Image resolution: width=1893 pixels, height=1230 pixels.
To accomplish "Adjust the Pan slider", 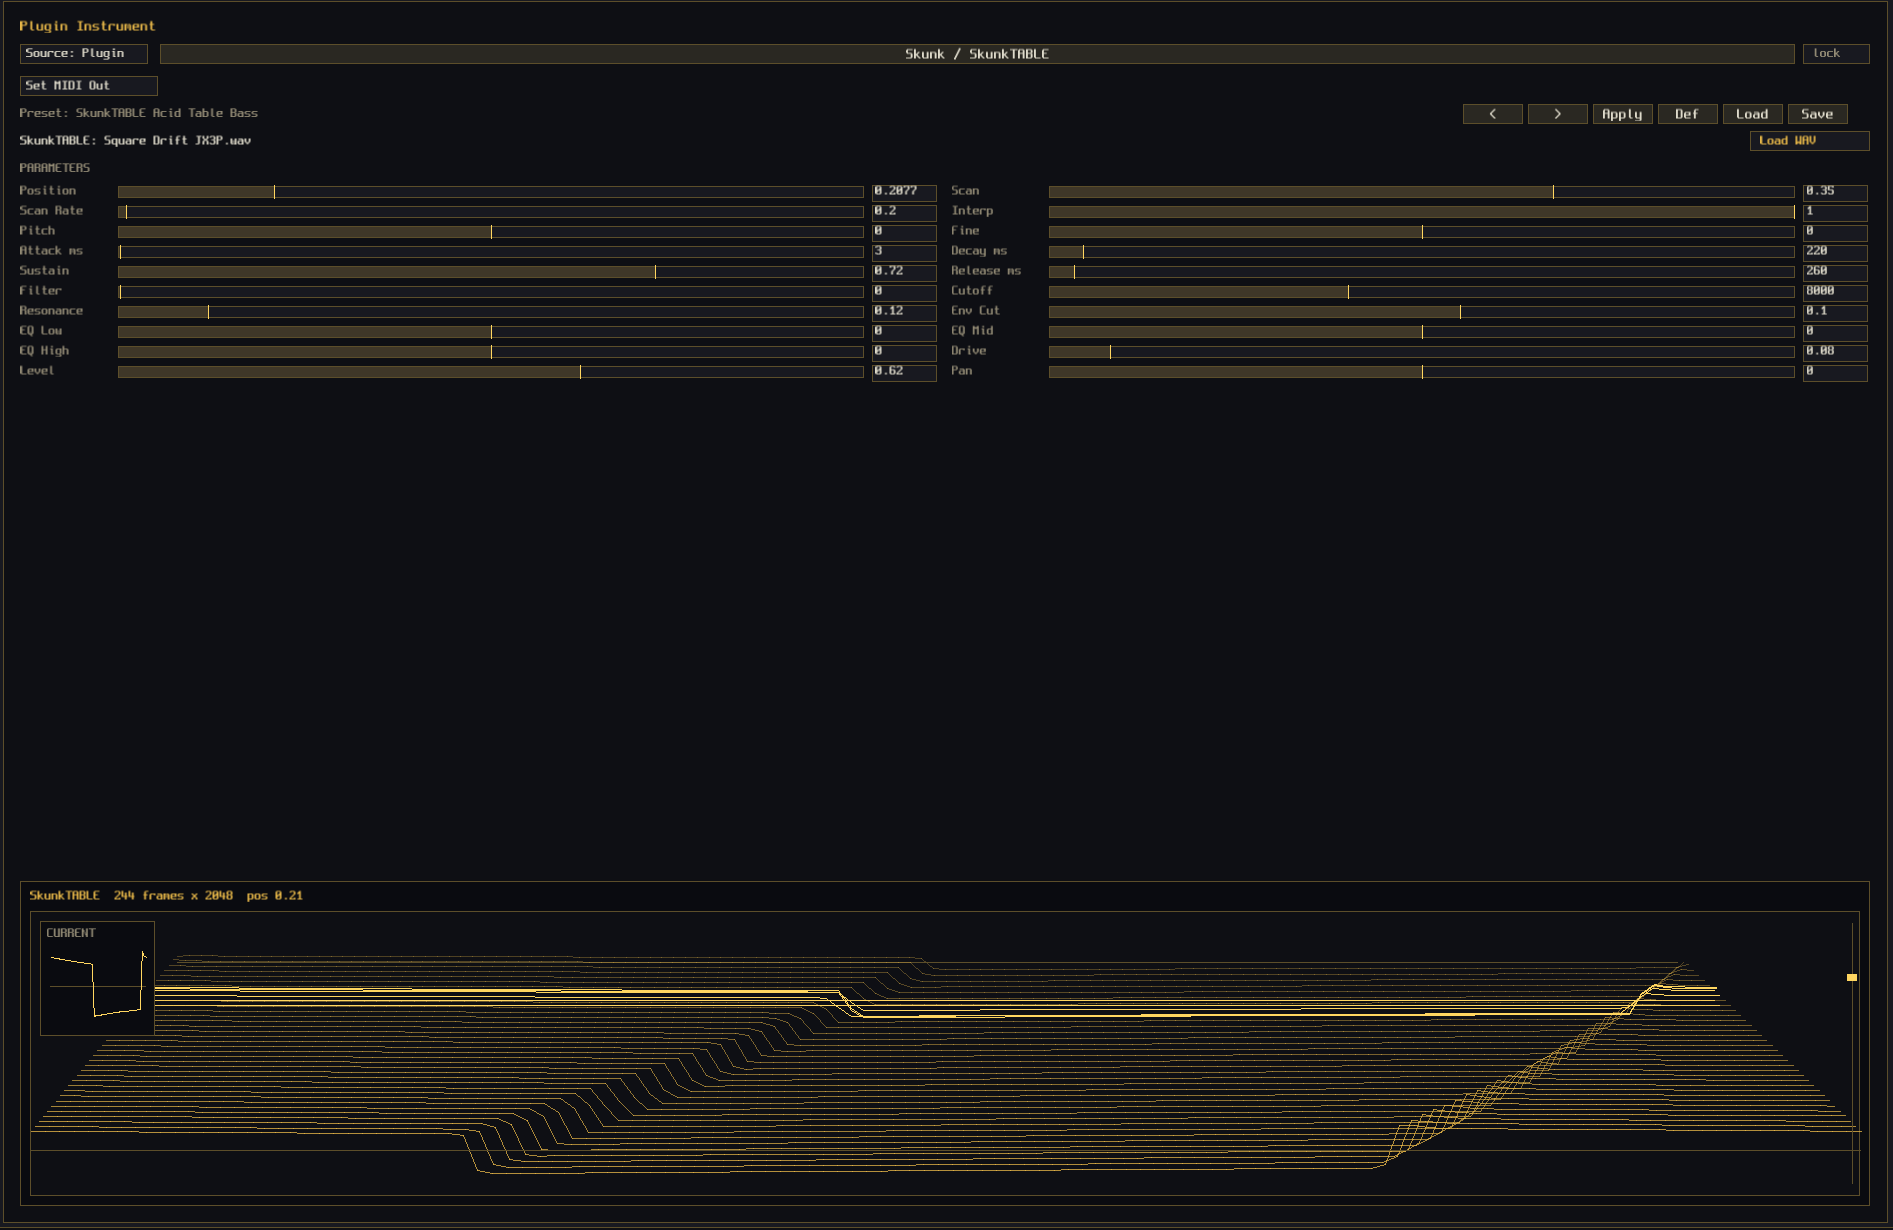I will pyautogui.click(x=1421, y=371).
